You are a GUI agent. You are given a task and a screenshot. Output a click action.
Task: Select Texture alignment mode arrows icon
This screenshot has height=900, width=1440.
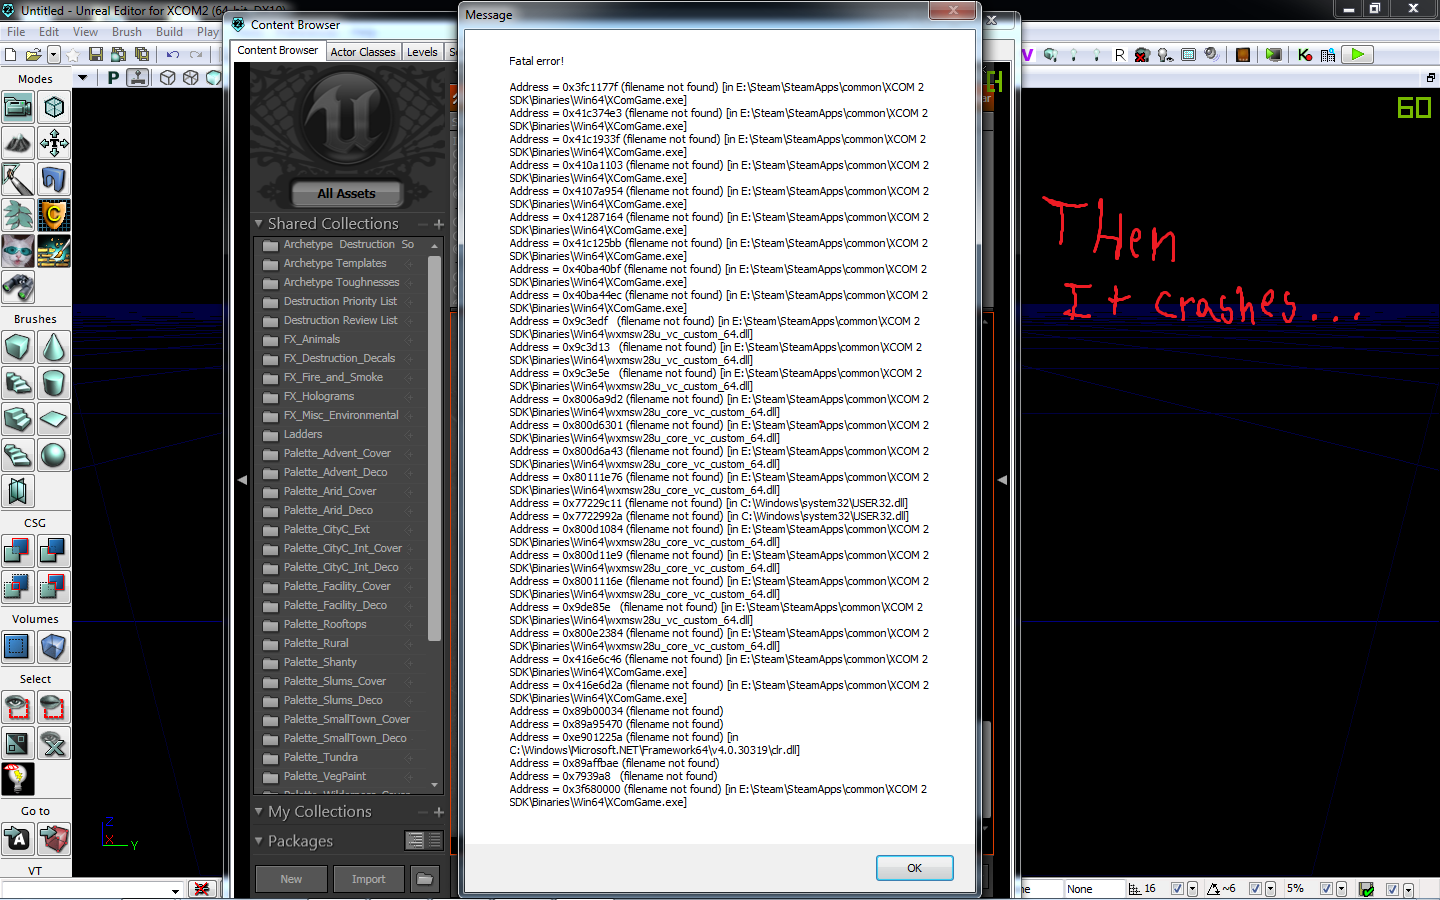point(54,143)
